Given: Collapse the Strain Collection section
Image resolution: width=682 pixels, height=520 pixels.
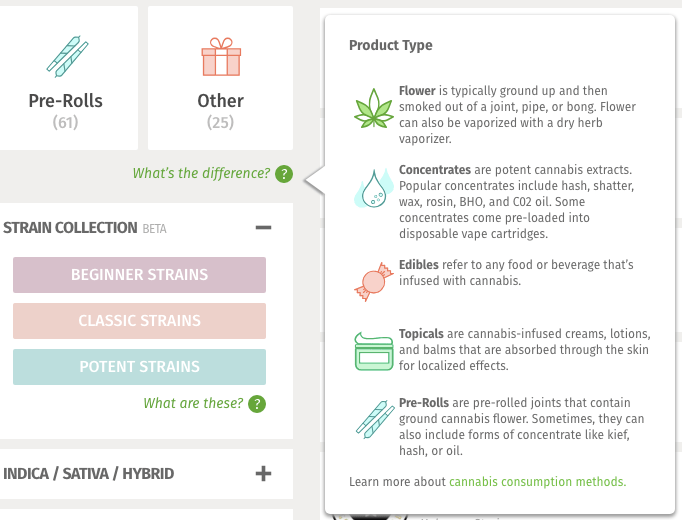Looking at the screenshot, I should [263, 228].
